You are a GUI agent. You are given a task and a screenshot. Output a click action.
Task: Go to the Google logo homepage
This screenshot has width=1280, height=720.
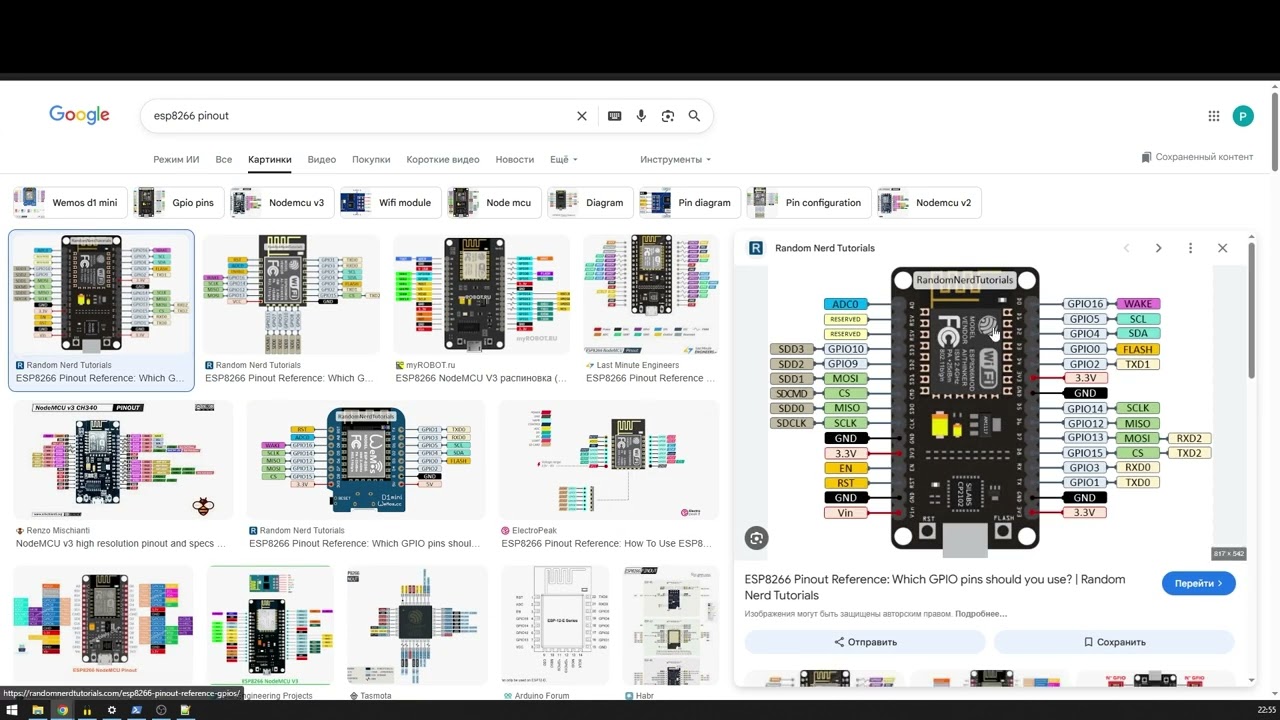tap(79, 115)
